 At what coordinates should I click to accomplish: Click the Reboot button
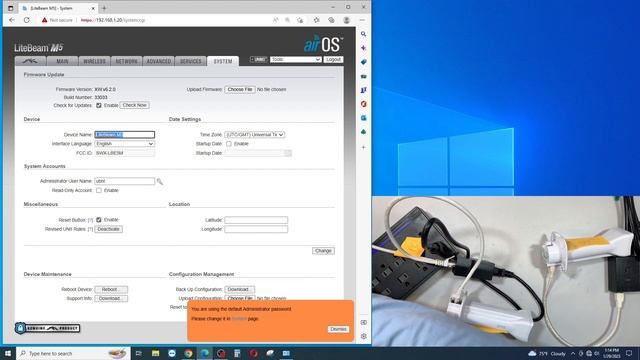[x=111, y=289]
